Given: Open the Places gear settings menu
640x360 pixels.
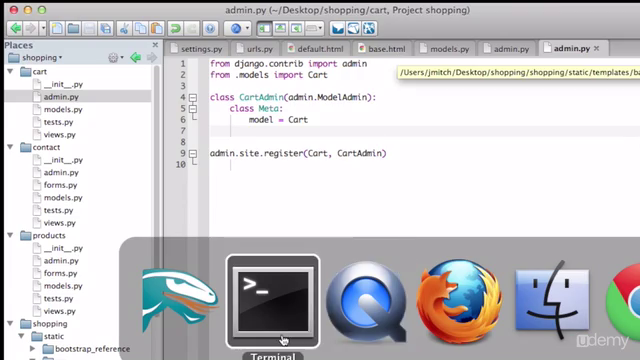Looking at the screenshot, I should pyautogui.click(x=116, y=58).
